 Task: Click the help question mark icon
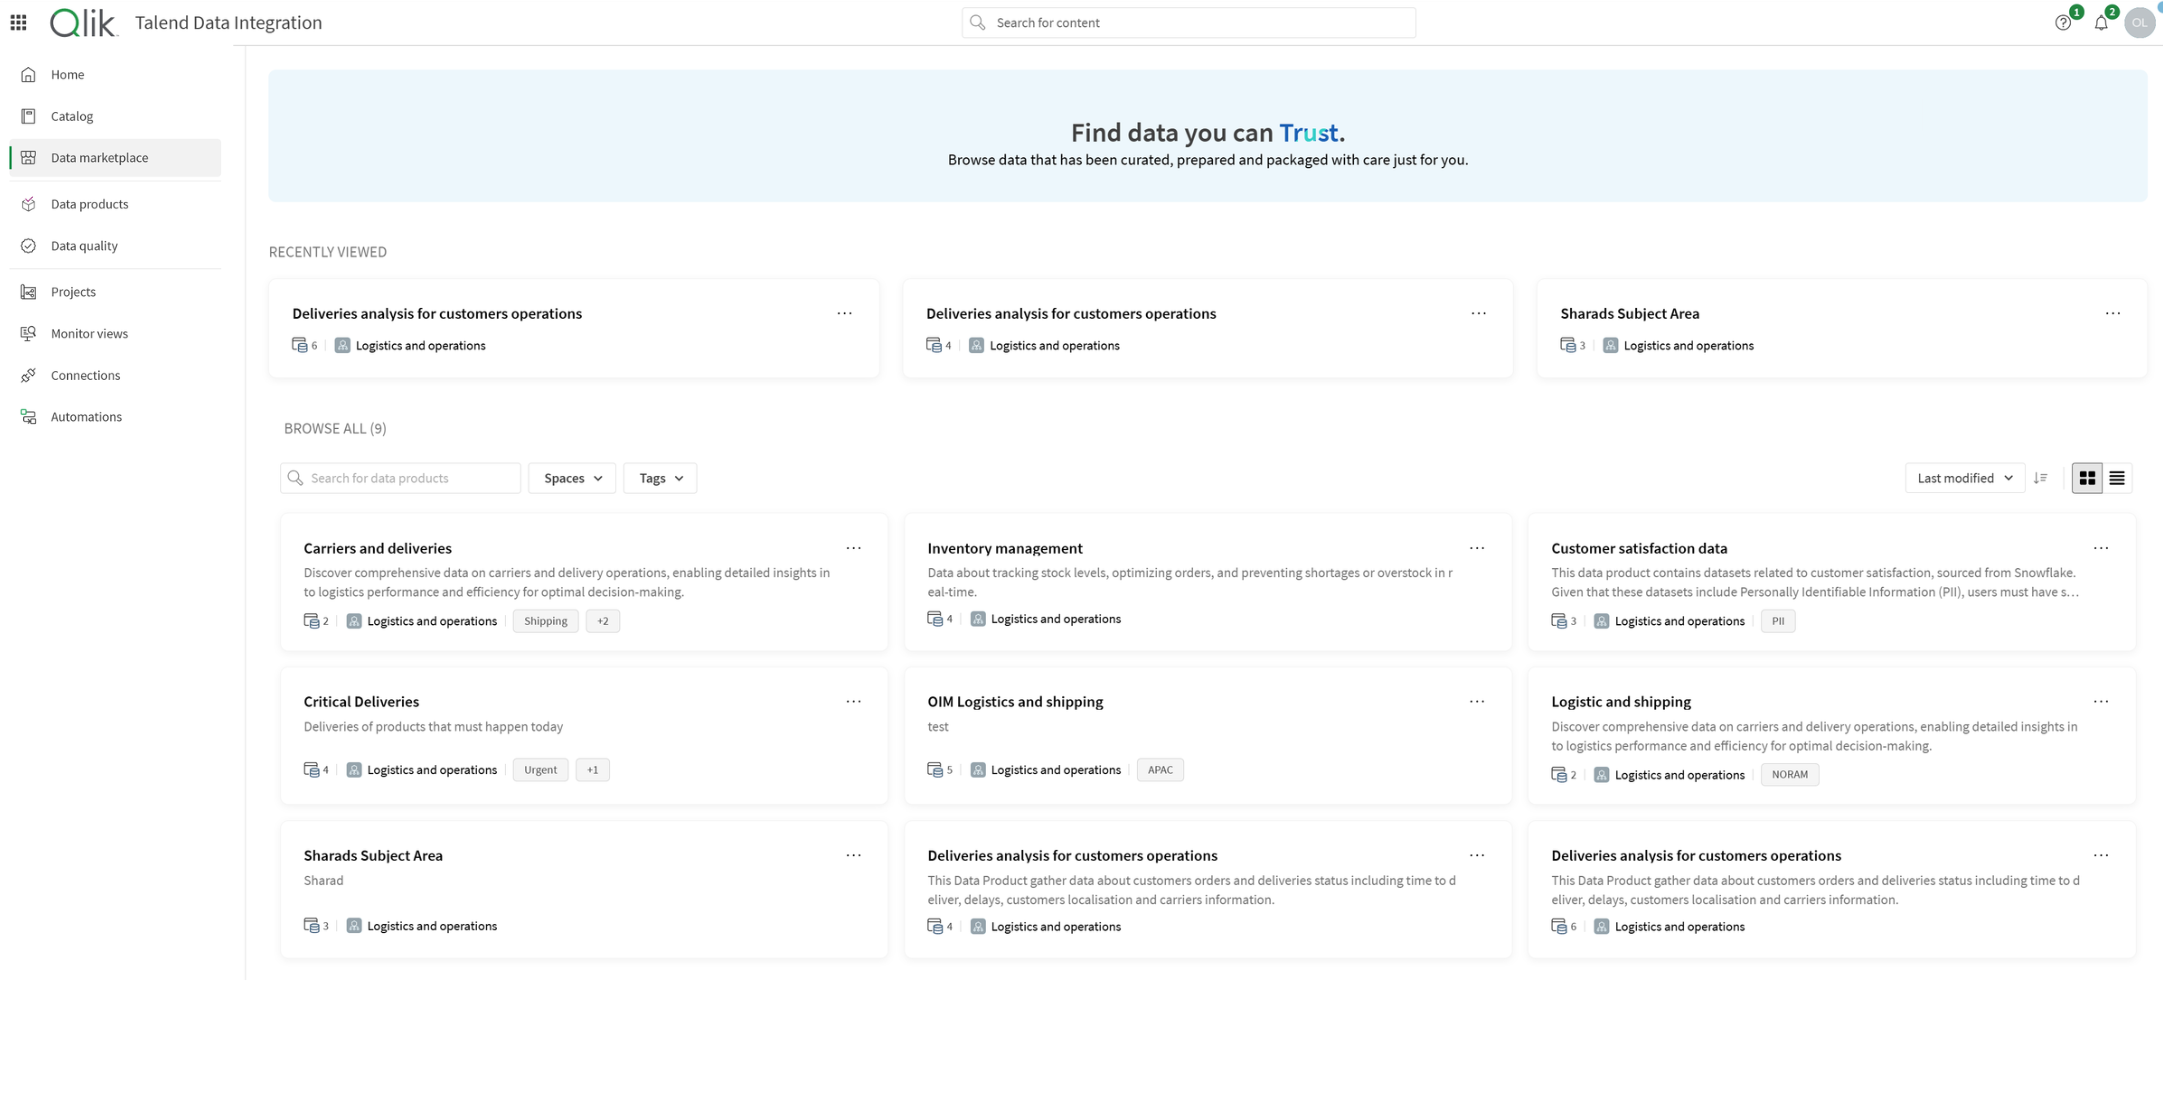click(2062, 23)
